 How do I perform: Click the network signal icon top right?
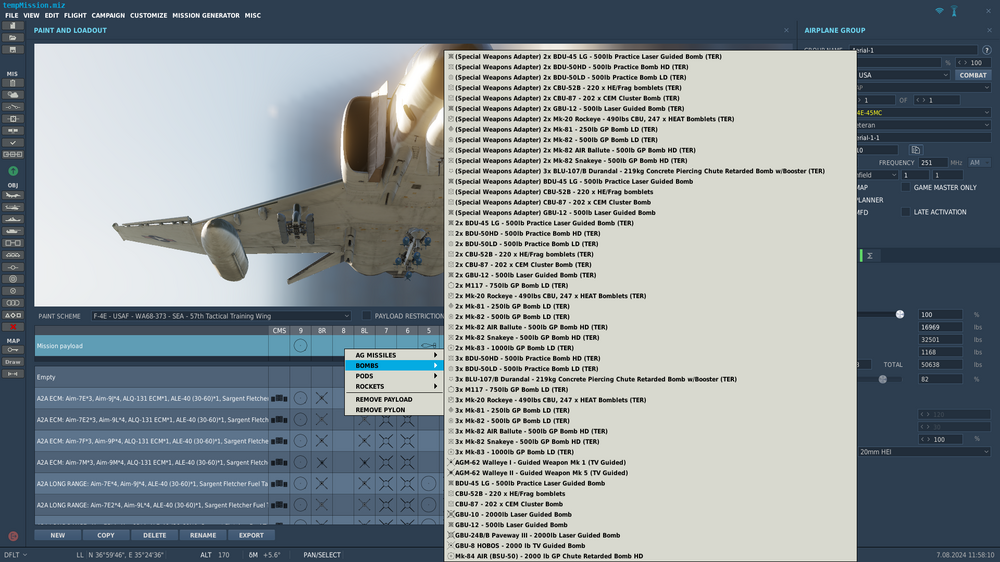tap(939, 11)
